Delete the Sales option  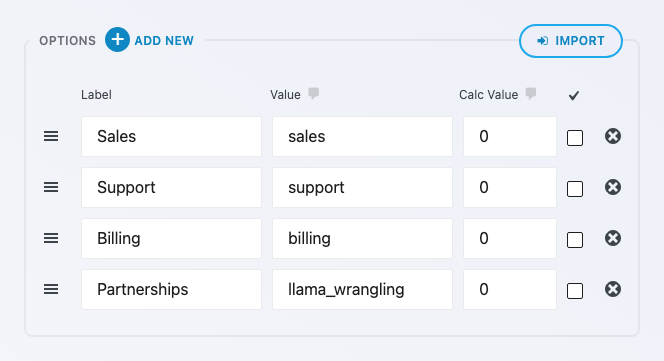point(613,136)
